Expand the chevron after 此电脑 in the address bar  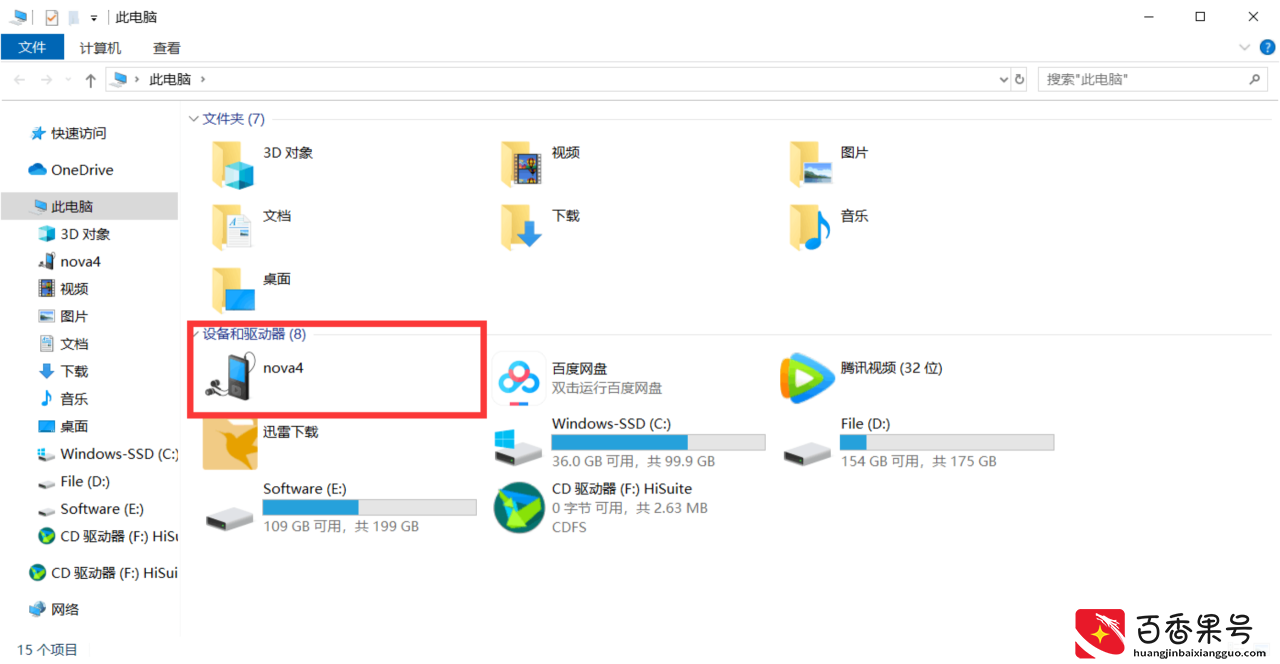pos(203,79)
